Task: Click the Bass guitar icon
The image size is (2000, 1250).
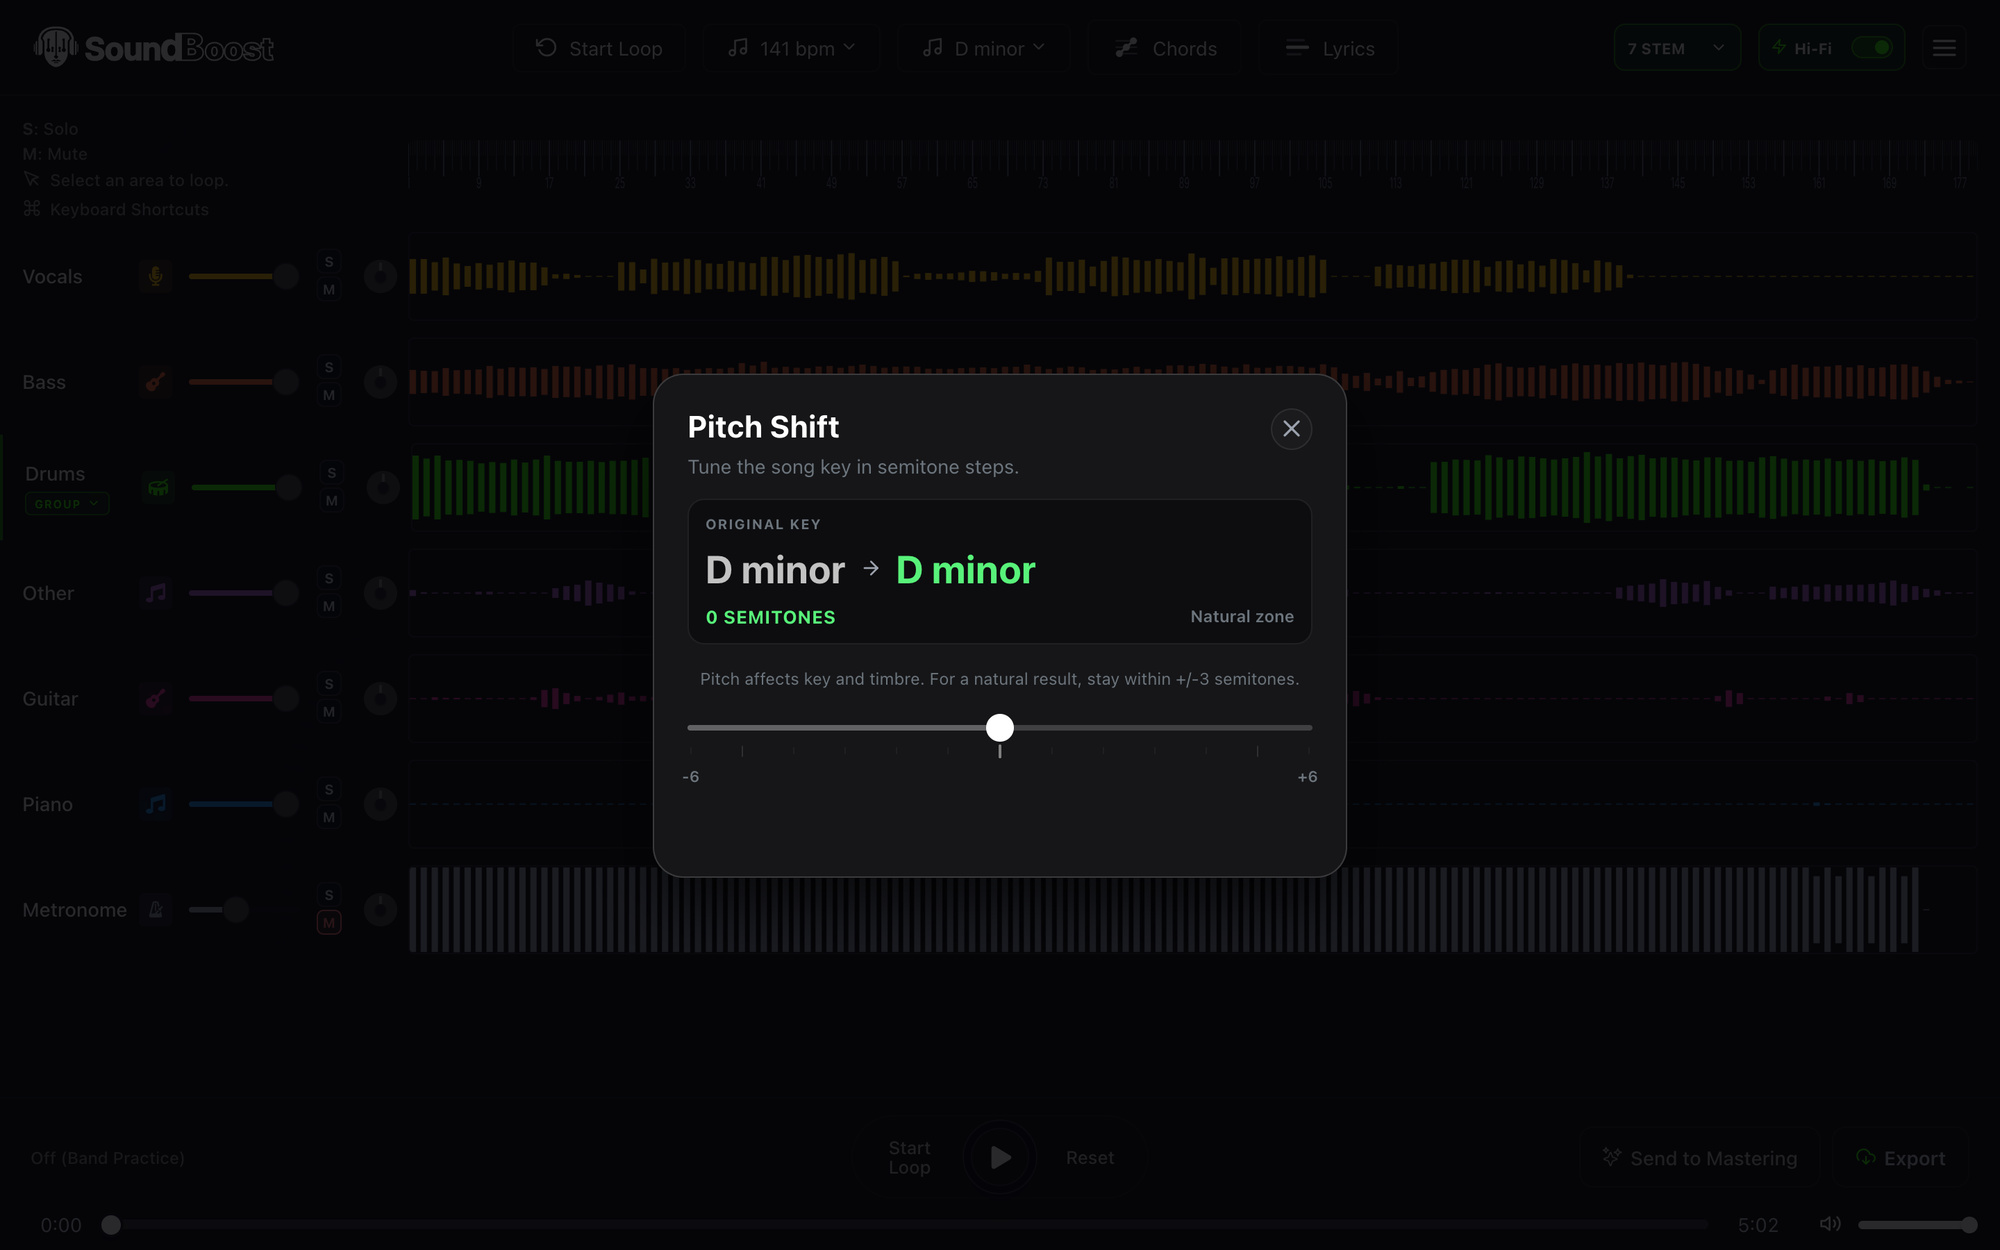Action: point(156,382)
